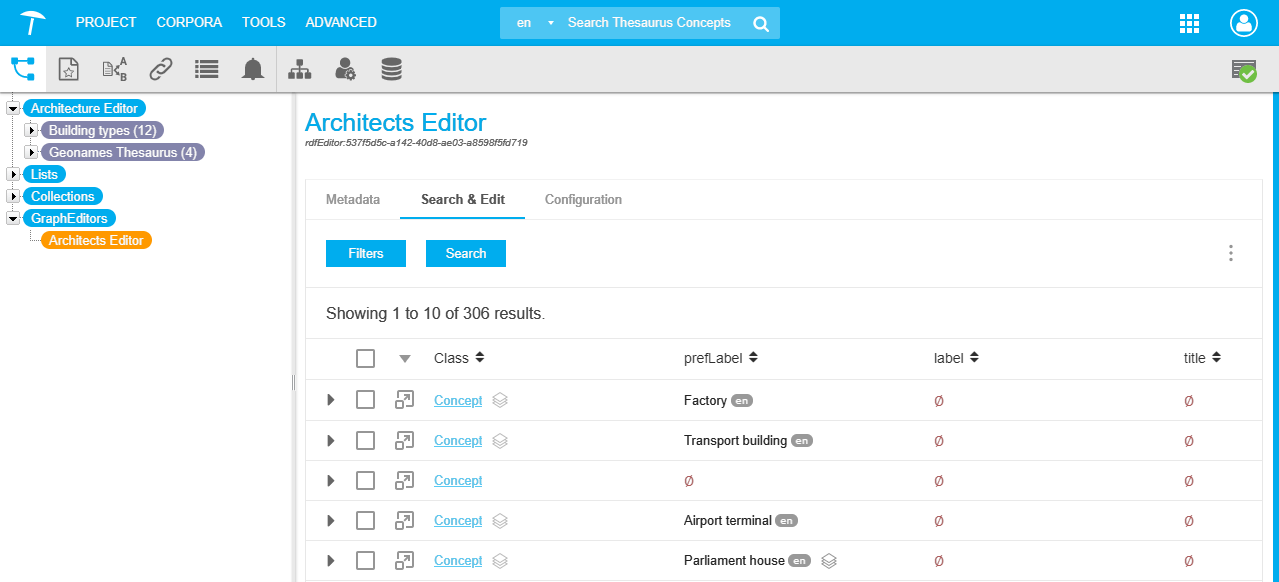Select the Airport terminal row checkbox

tap(366, 520)
